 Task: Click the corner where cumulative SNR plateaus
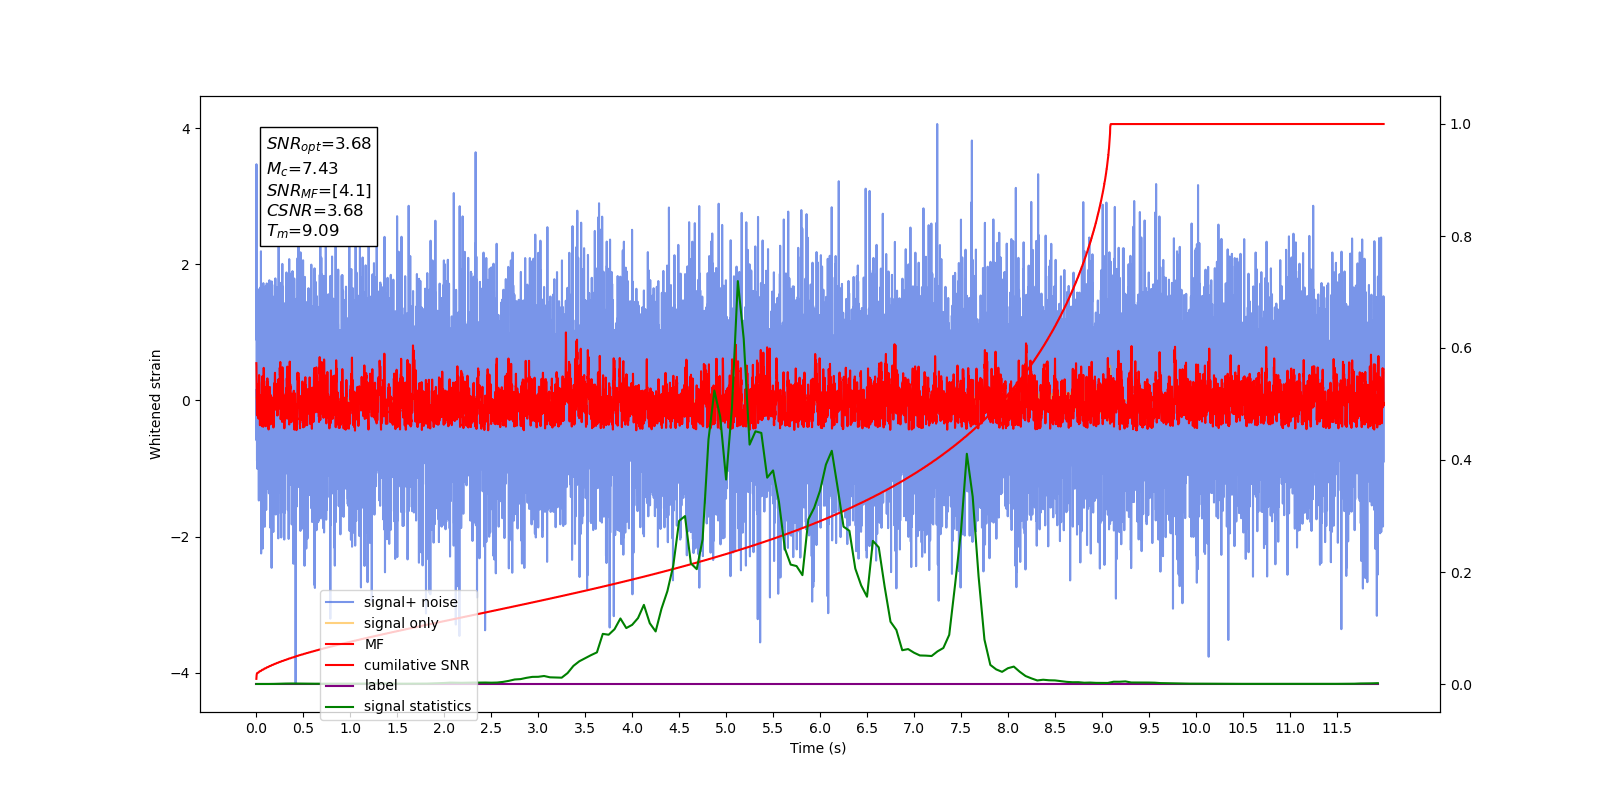point(1111,125)
